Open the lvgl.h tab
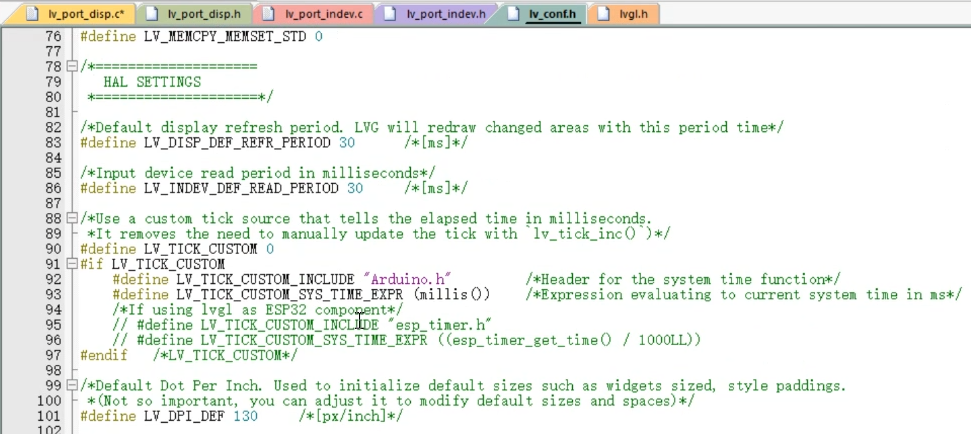 (x=623, y=14)
